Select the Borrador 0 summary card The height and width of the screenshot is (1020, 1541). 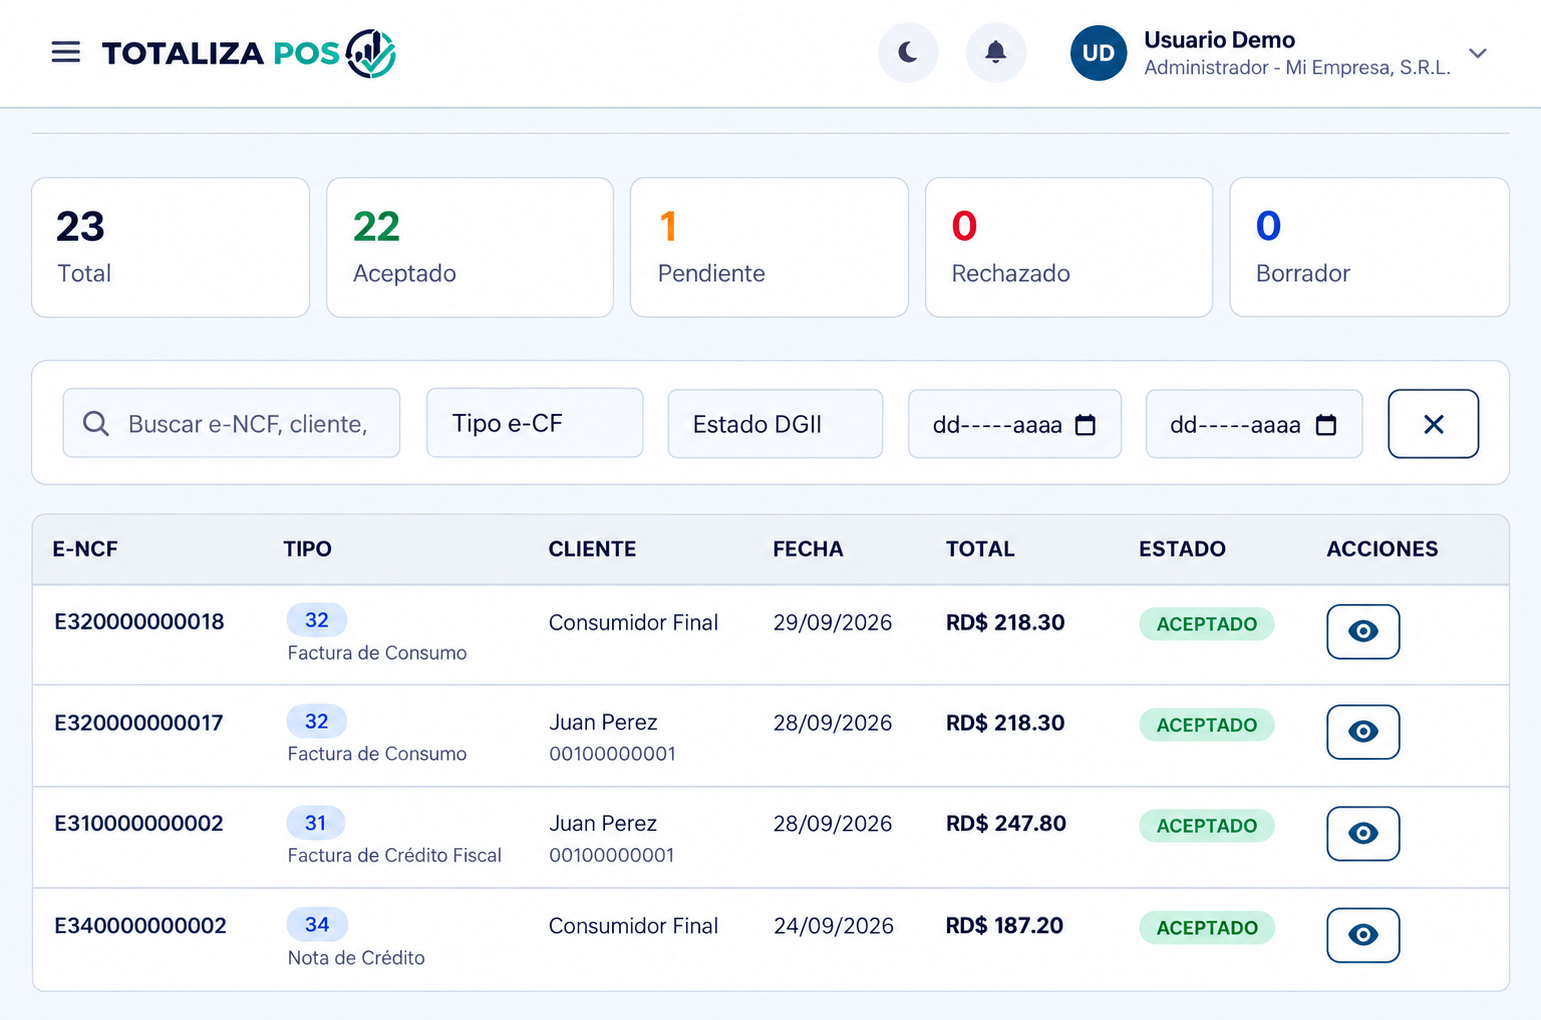(x=1369, y=247)
